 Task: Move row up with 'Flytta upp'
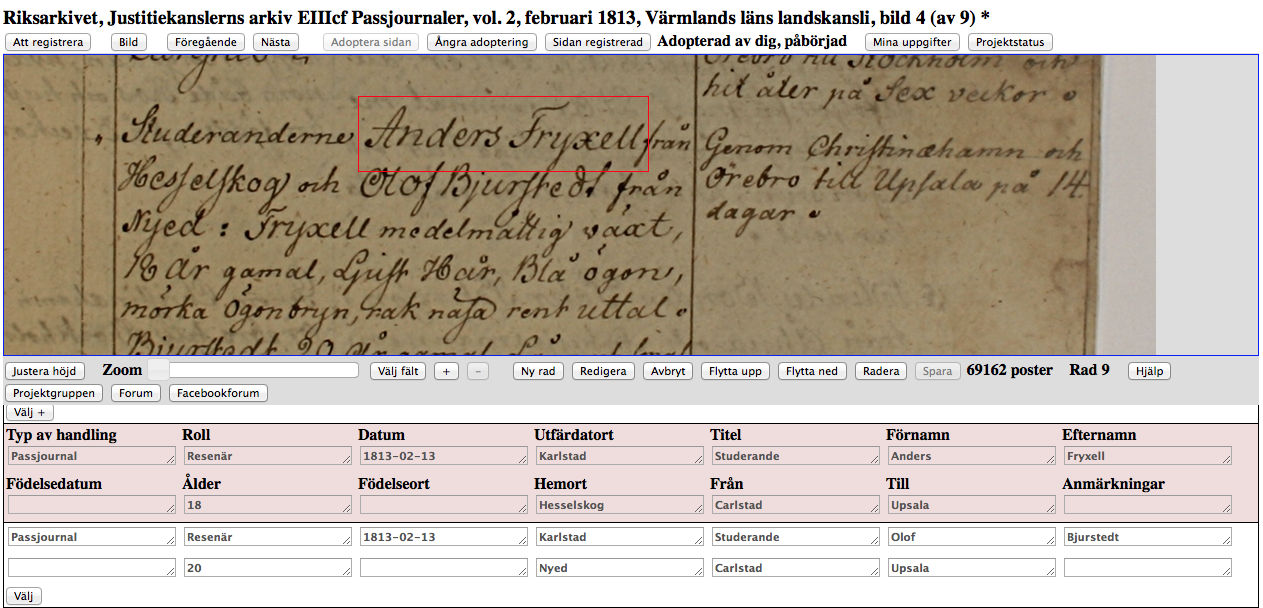click(735, 371)
